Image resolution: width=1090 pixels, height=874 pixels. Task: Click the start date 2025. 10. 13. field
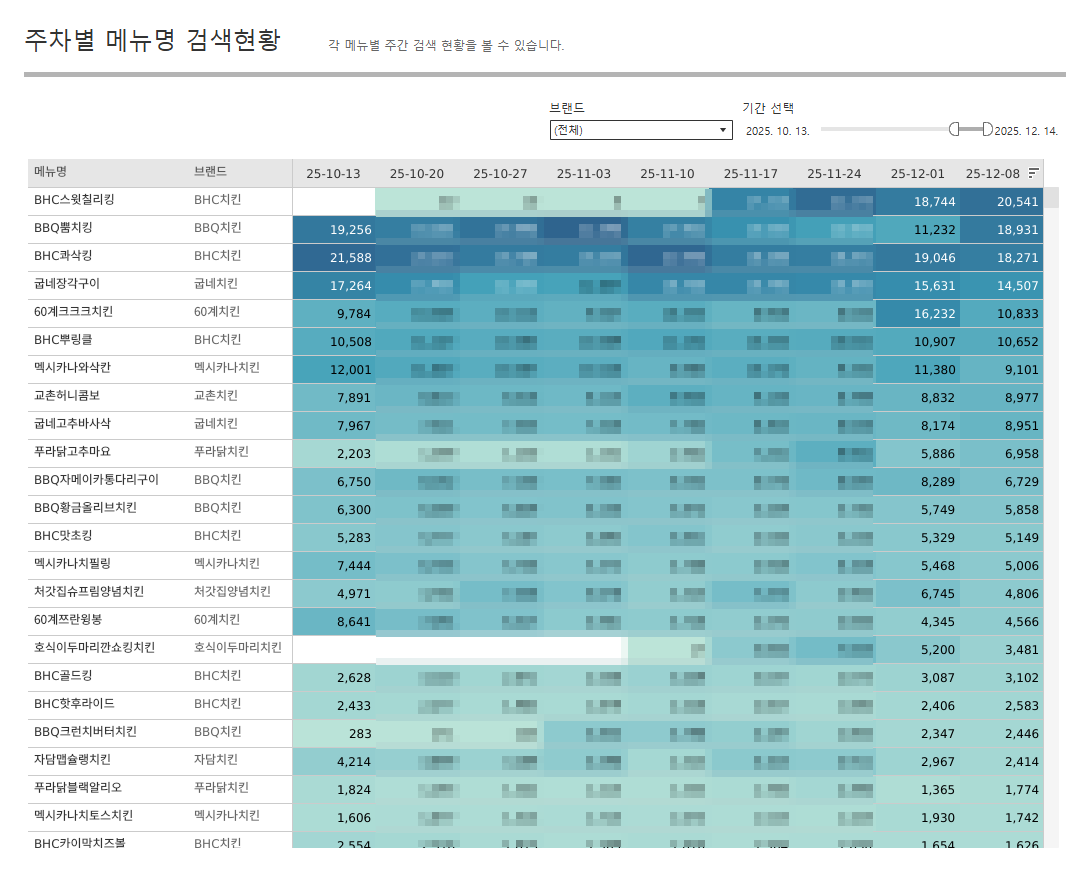coord(777,131)
